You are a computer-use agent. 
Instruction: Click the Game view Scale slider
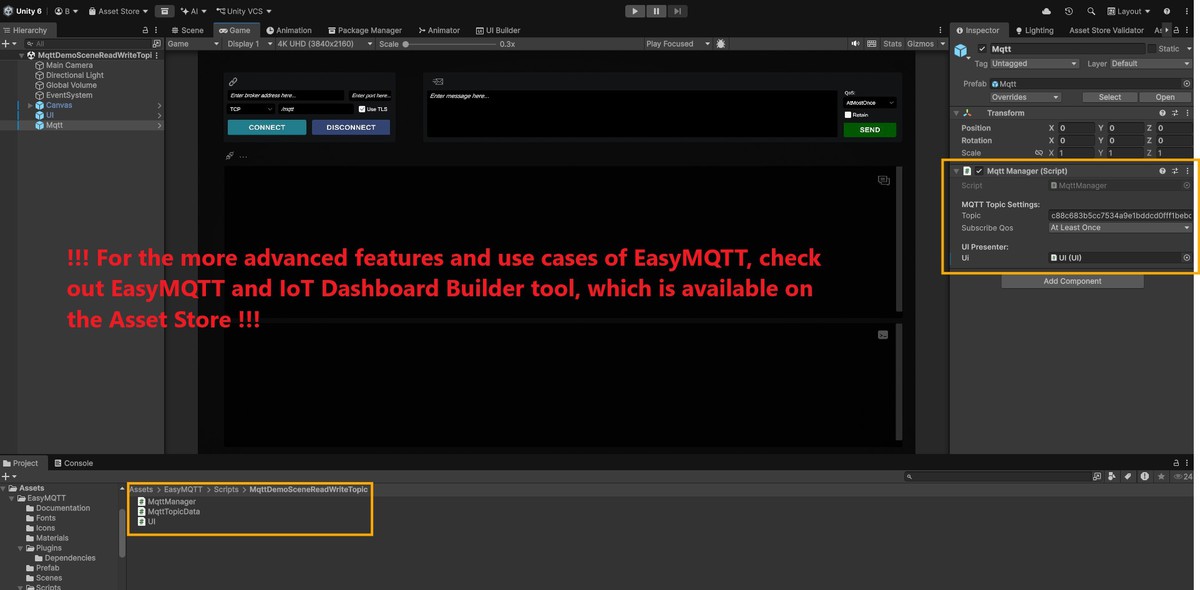click(448, 44)
